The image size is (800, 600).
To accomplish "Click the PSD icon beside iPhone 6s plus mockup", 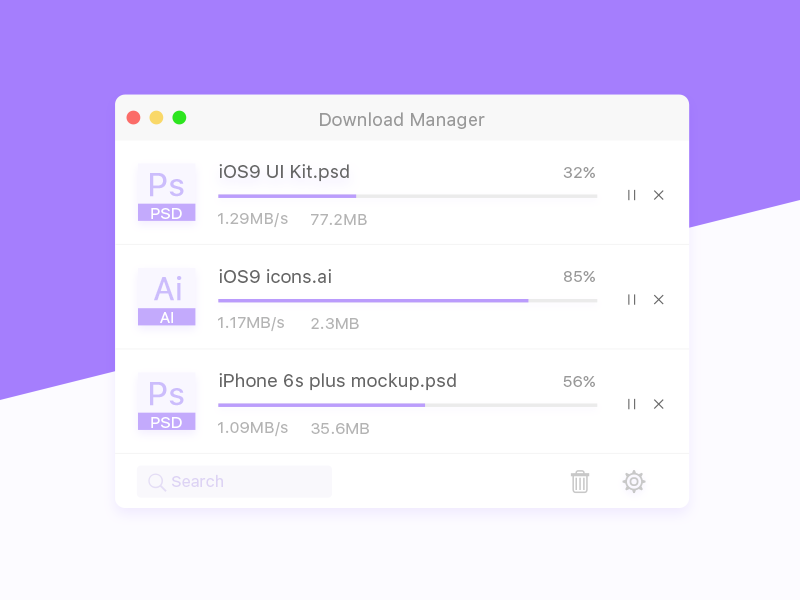I will coord(166,395).
